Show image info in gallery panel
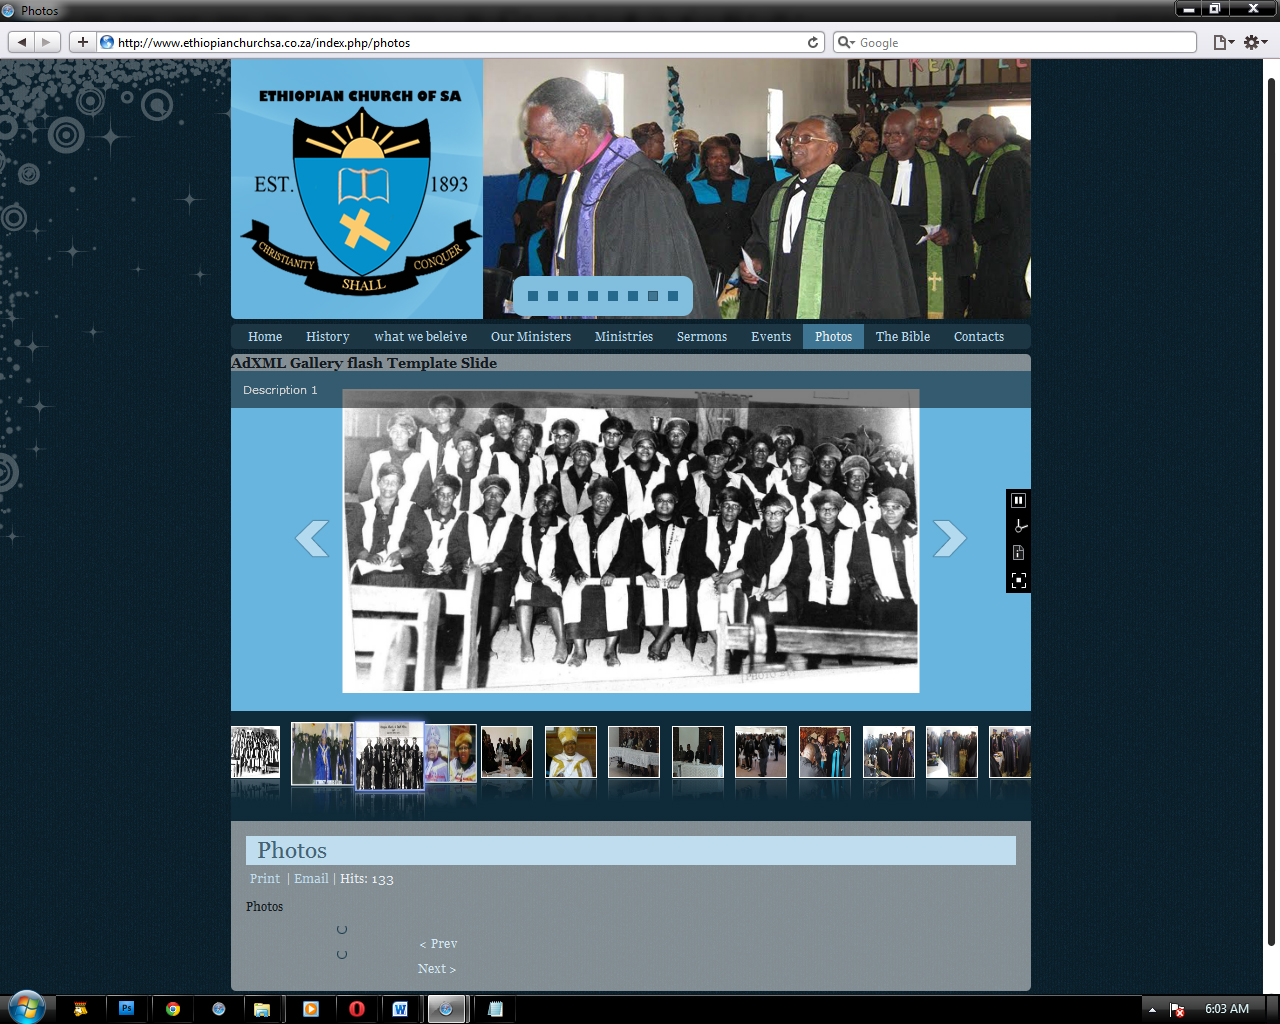Screen dimensions: 1280x1024 click(x=1018, y=553)
